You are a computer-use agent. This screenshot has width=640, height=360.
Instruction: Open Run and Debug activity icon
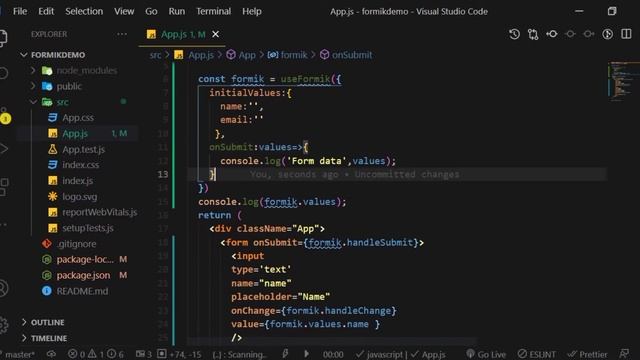click(4, 149)
